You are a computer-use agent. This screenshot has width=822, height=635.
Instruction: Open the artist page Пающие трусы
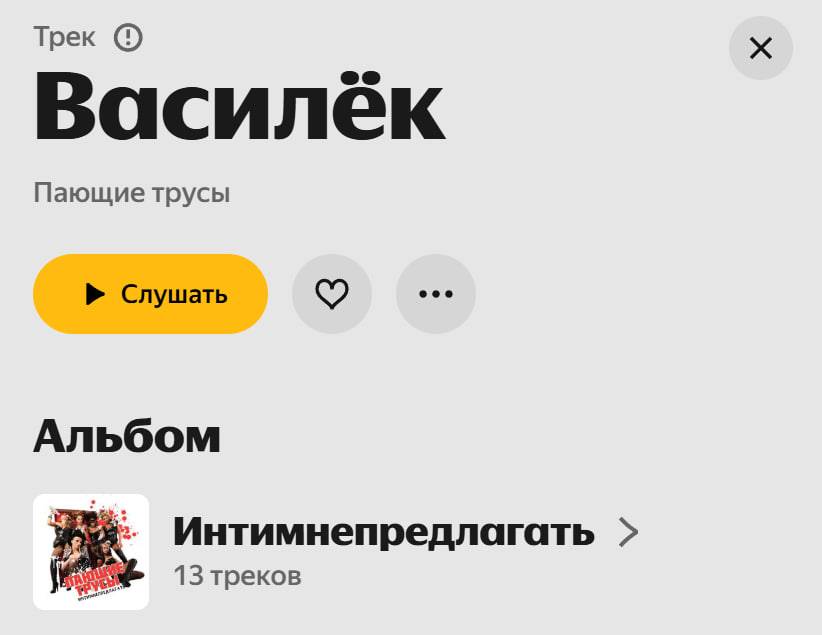(x=132, y=193)
